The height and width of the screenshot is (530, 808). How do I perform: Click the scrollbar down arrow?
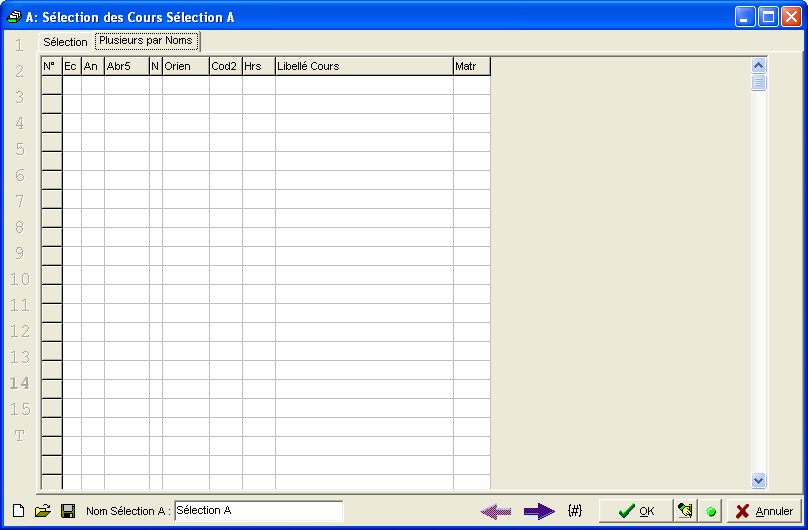(x=759, y=481)
